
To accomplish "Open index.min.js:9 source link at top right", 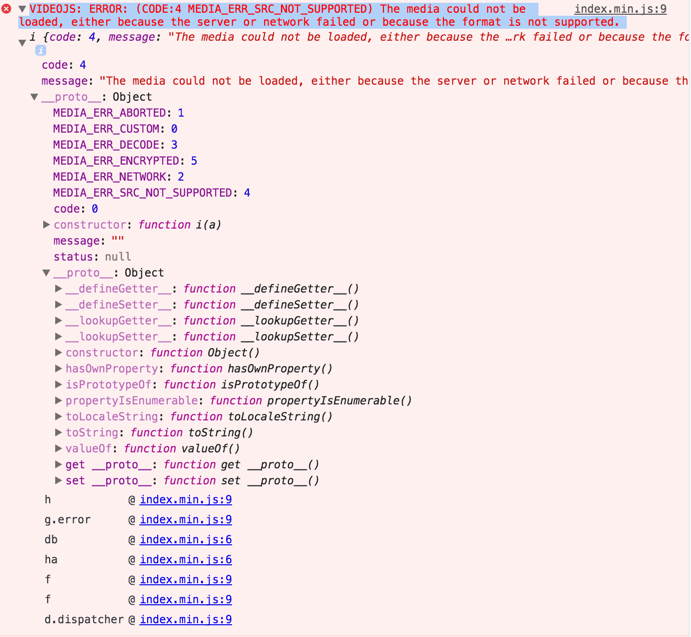I will [620, 9].
